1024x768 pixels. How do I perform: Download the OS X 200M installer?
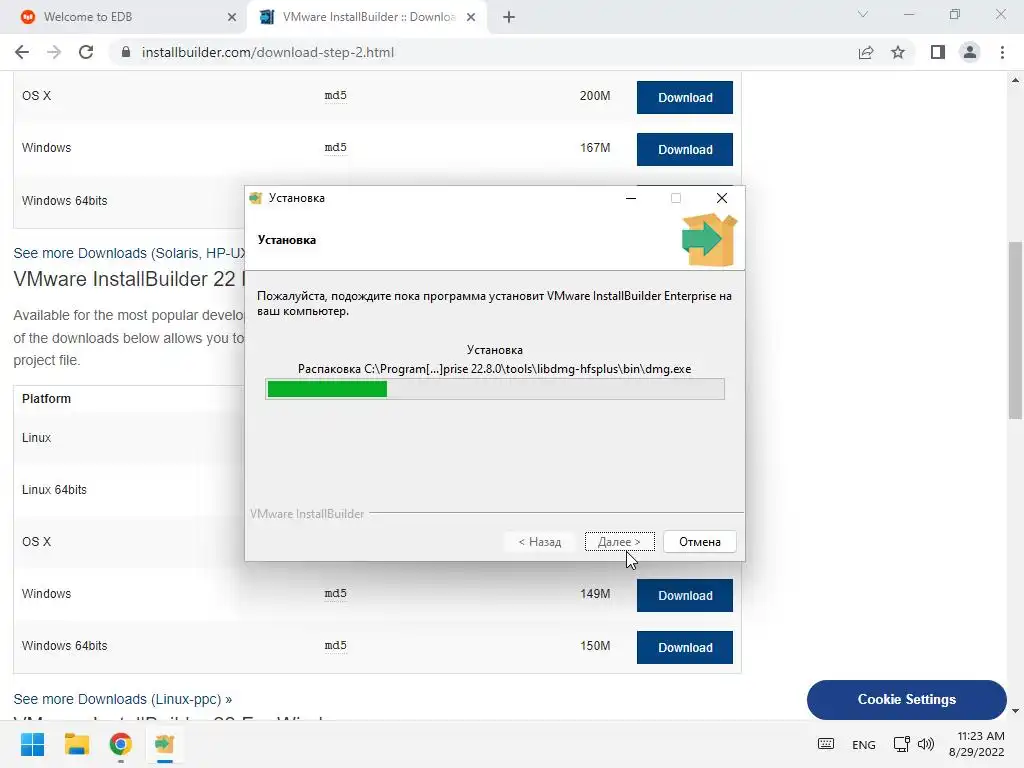pos(684,97)
